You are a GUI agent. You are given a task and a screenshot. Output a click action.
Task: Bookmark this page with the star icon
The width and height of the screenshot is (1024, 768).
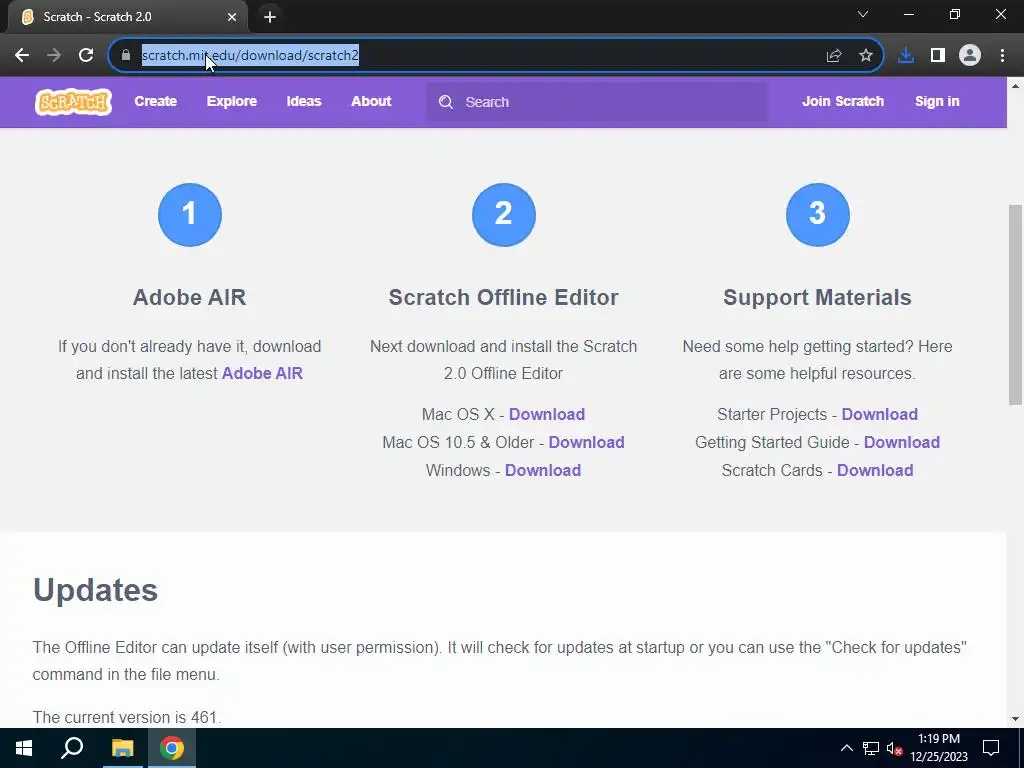tap(866, 56)
